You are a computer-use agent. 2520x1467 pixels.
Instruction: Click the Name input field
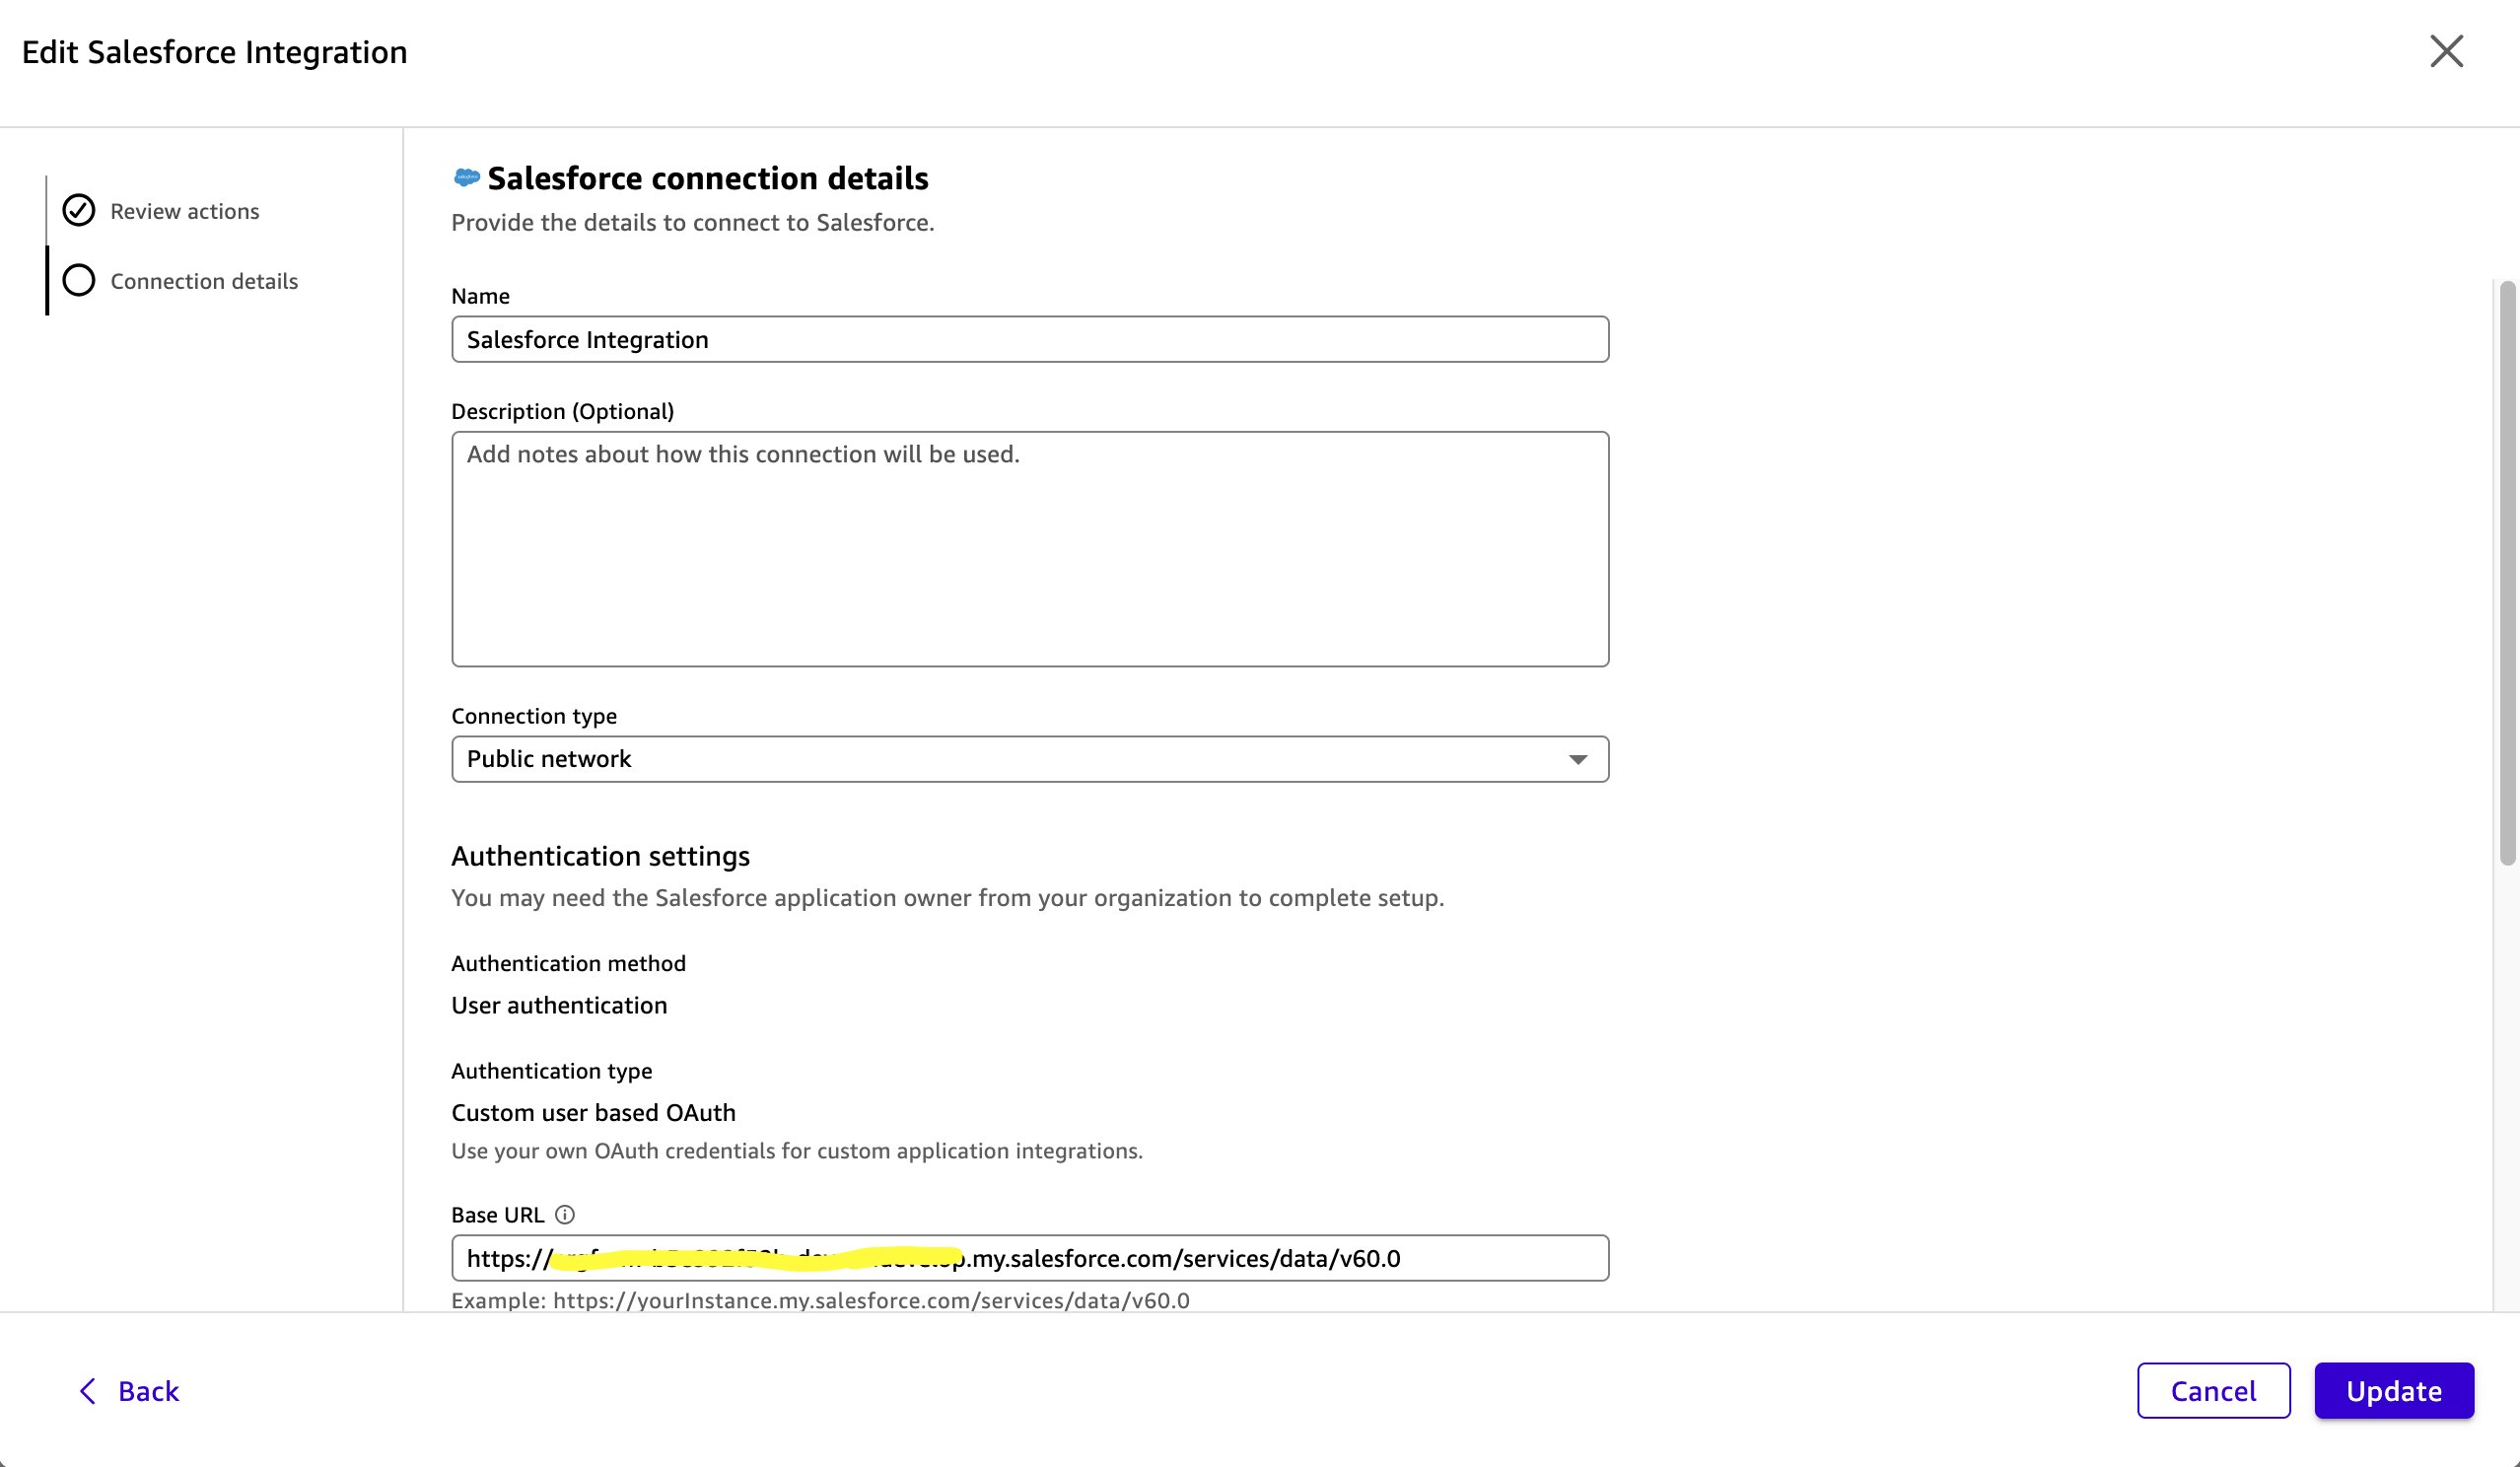pos(1030,339)
